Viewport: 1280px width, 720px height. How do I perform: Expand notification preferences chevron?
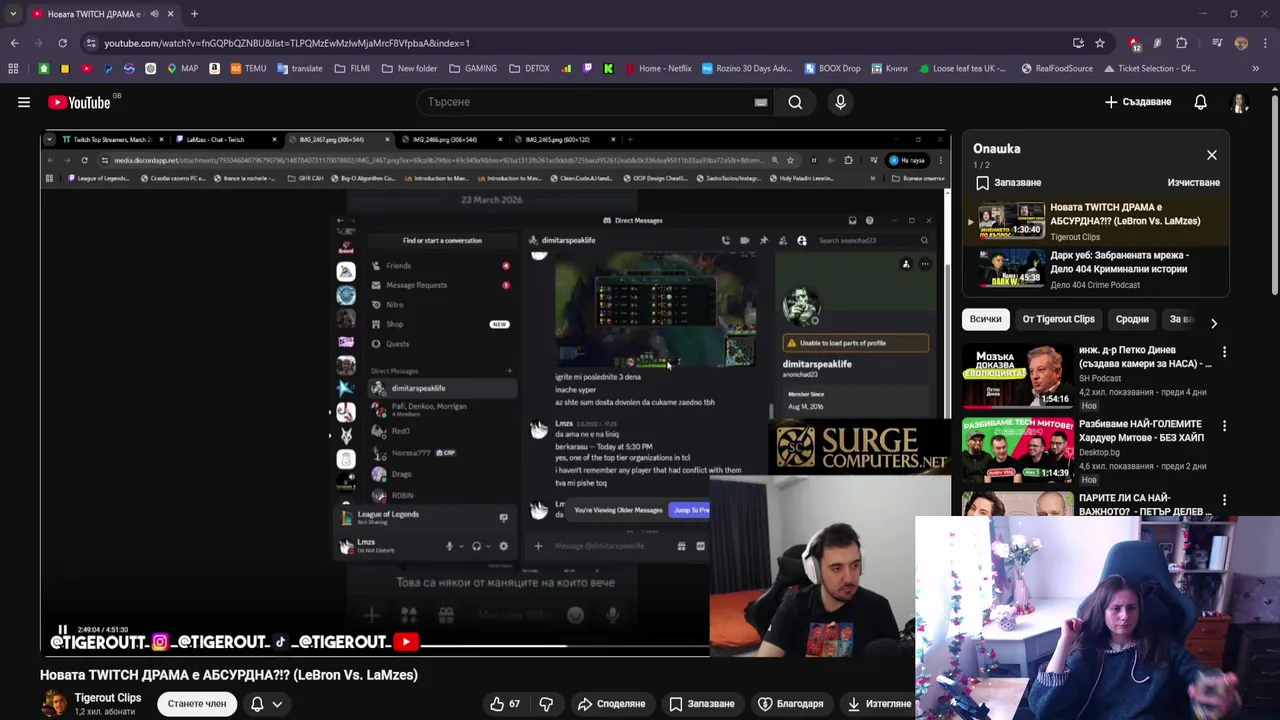[x=277, y=704]
